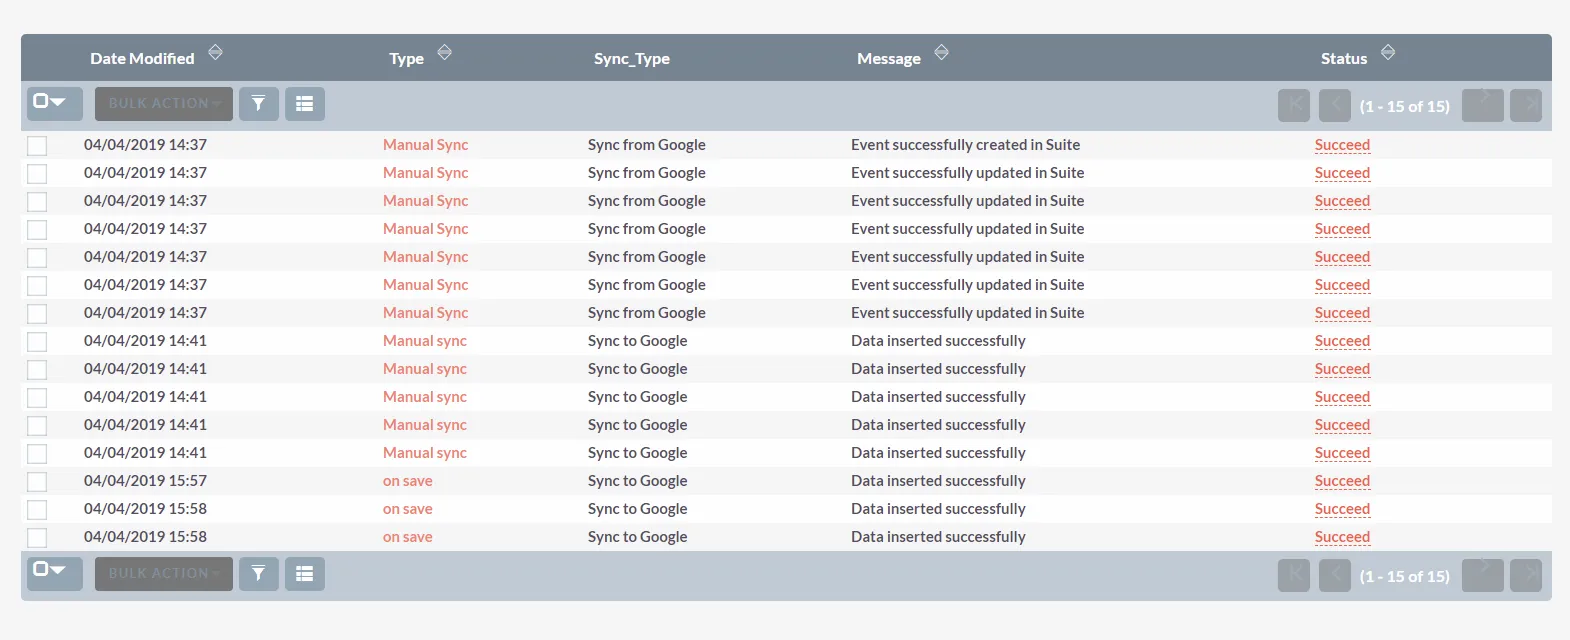The width and height of the screenshot is (1570, 640).
Task: Open the top Bulk Action dropdown
Action: tap(164, 104)
